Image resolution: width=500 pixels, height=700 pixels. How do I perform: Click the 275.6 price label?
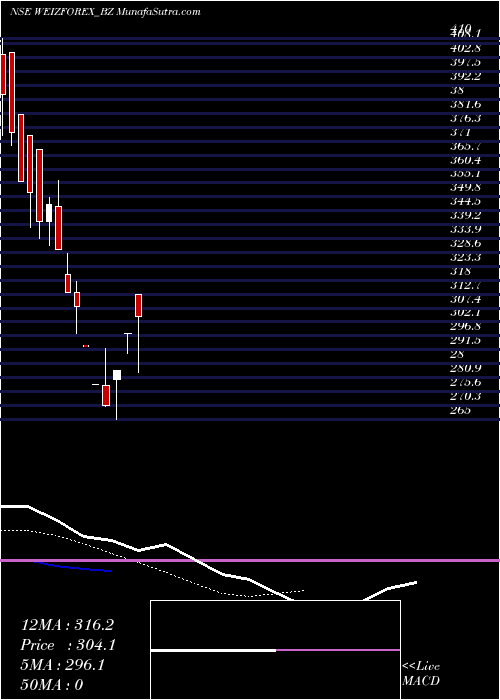[x=465, y=382]
